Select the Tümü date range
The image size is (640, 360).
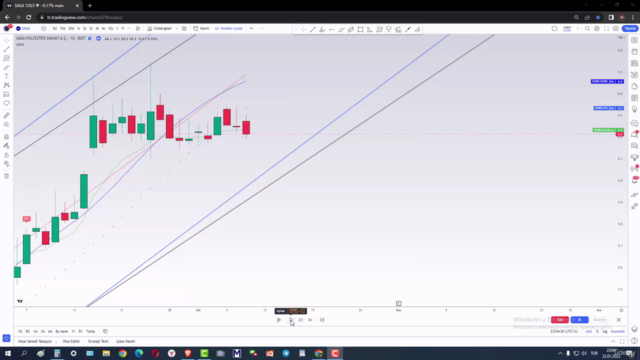pos(90,331)
